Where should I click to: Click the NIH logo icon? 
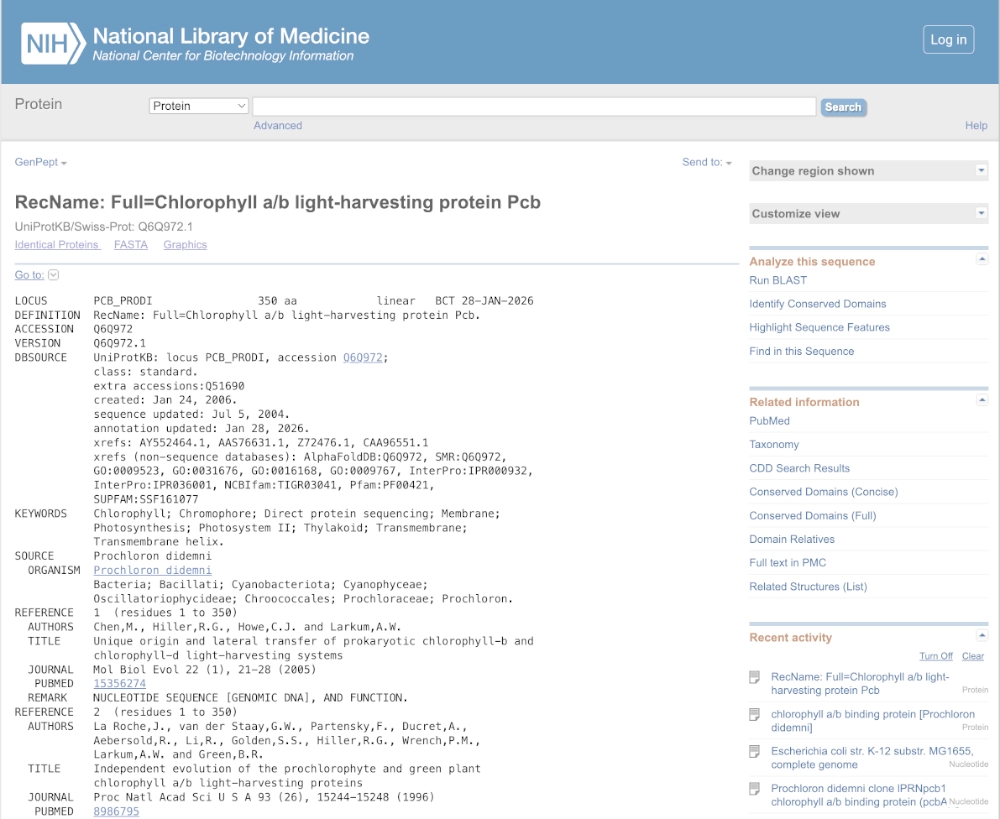tap(51, 43)
